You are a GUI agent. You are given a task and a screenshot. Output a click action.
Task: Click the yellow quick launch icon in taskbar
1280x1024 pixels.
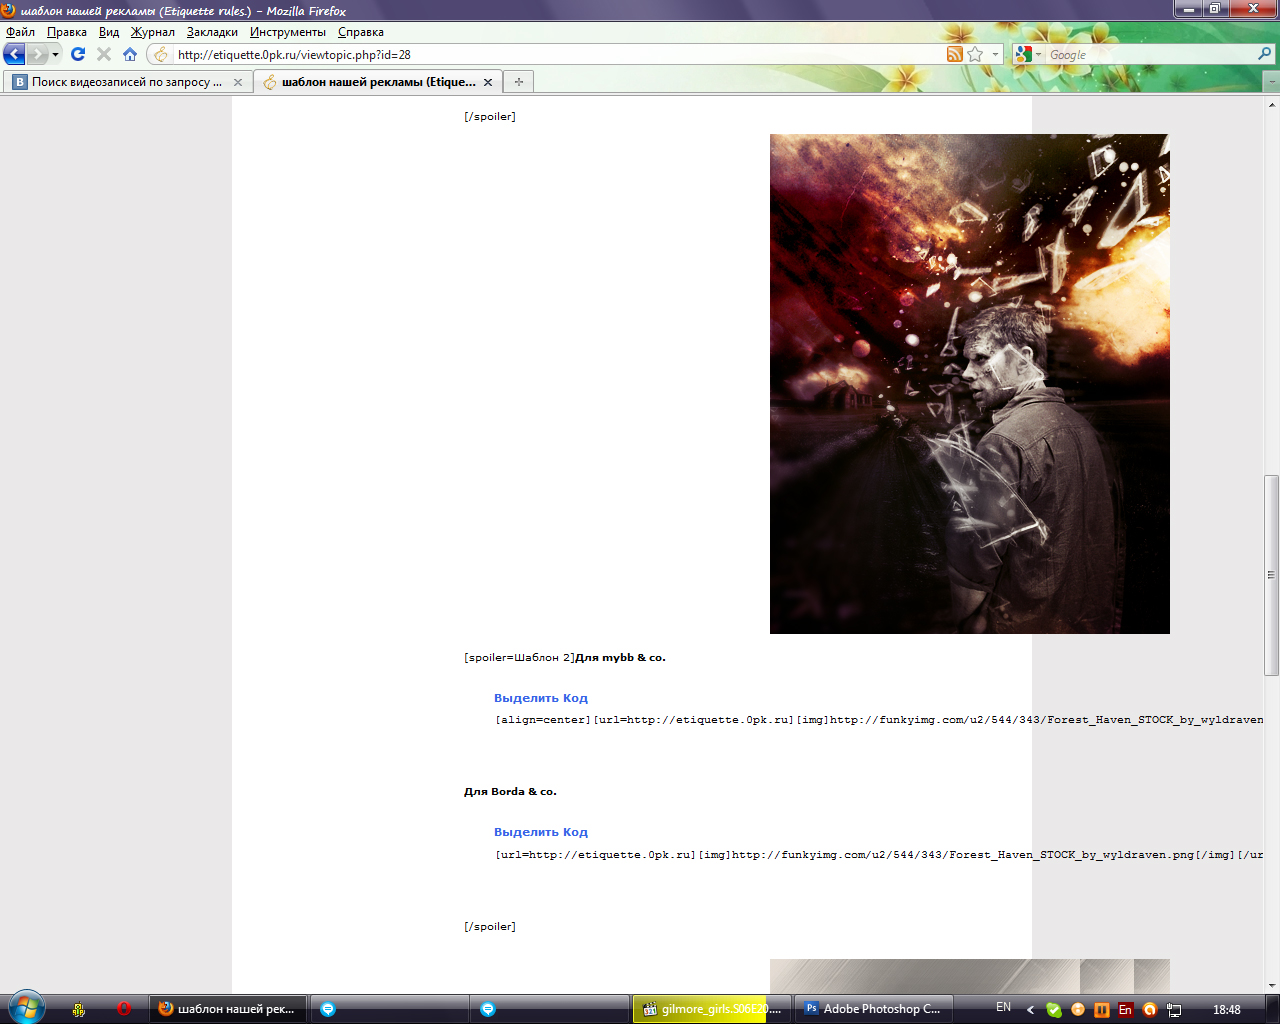click(79, 1009)
